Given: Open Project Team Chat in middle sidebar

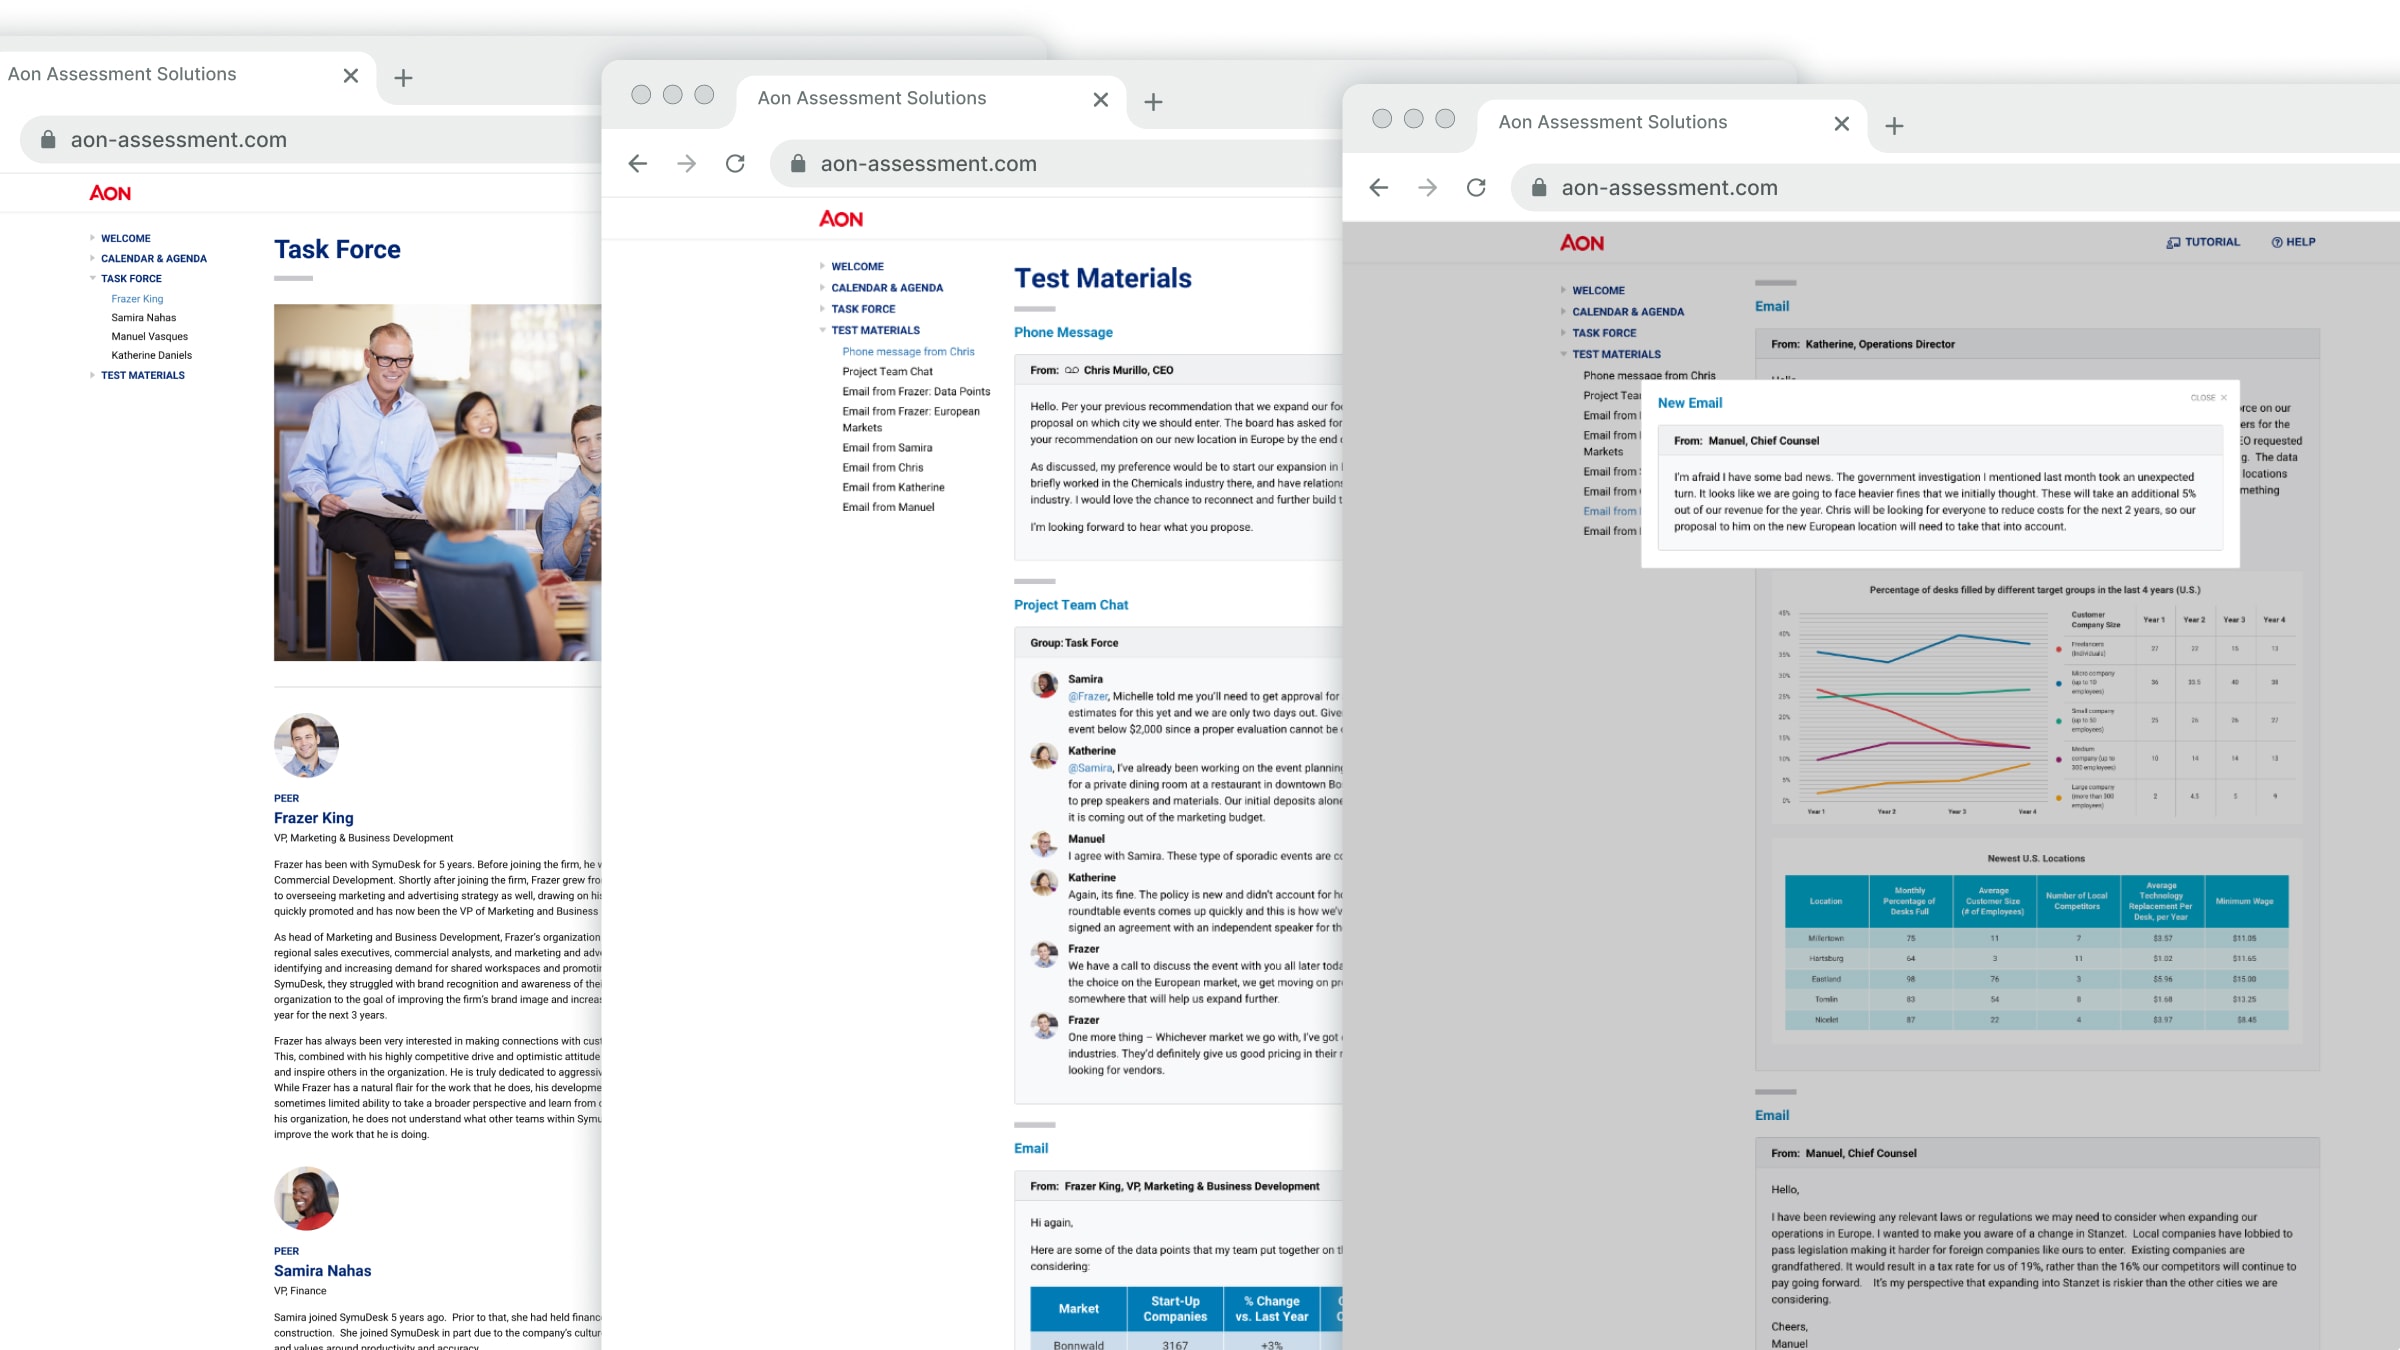Looking at the screenshot, I should coord(887,371).
